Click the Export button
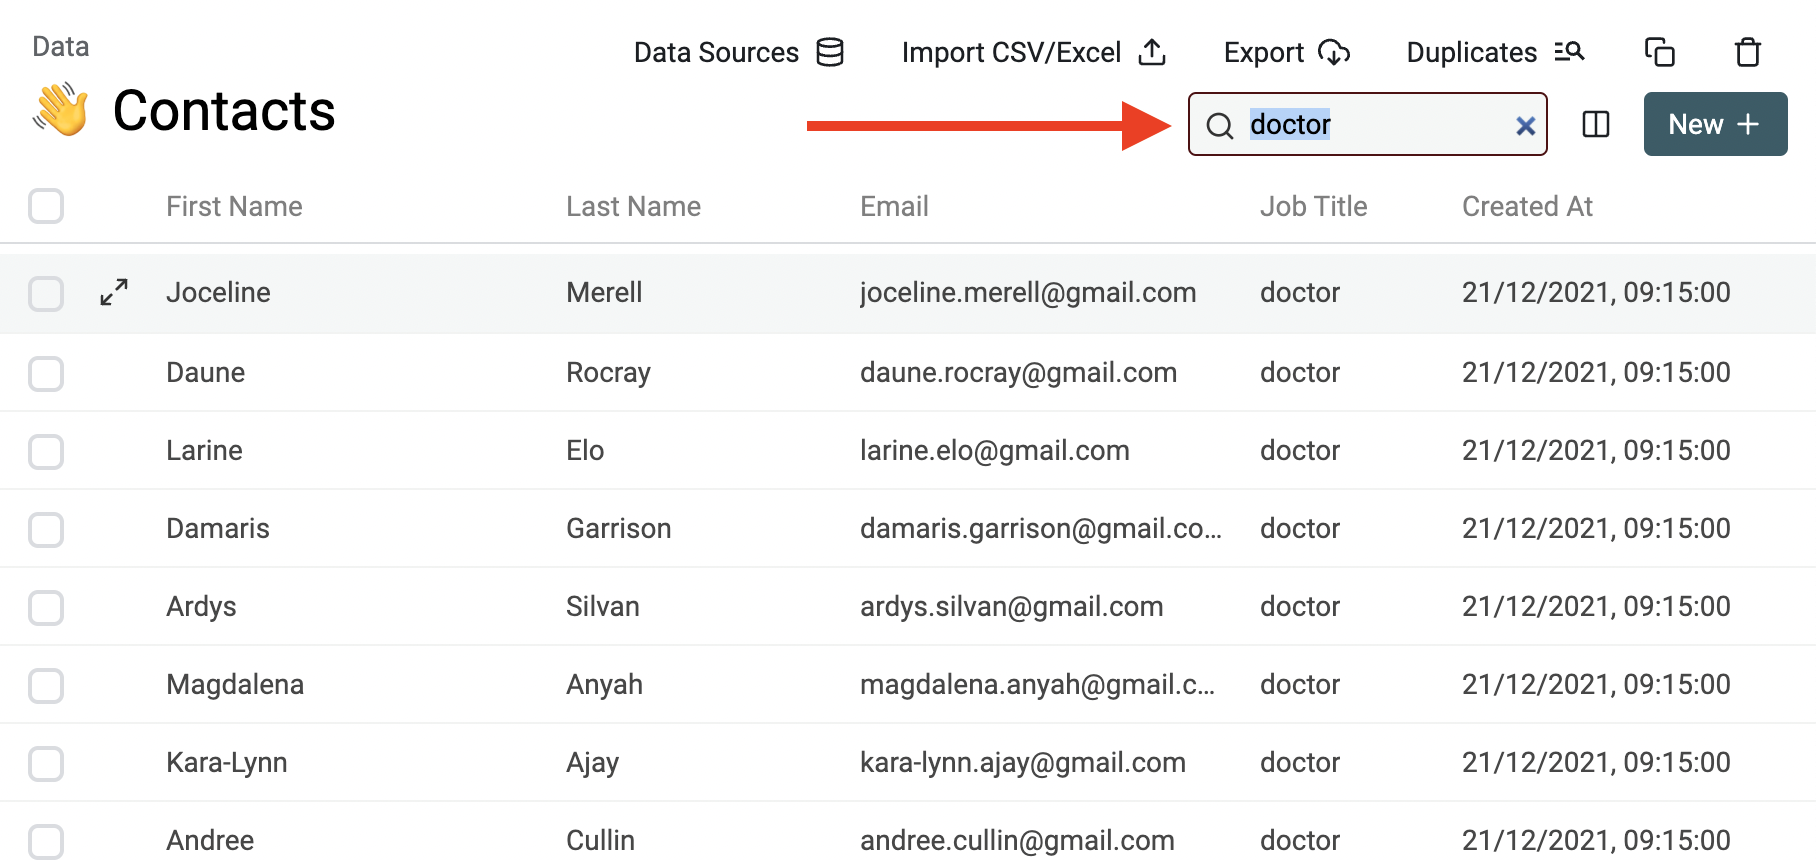1816x860 pixels. (1287, 52)
